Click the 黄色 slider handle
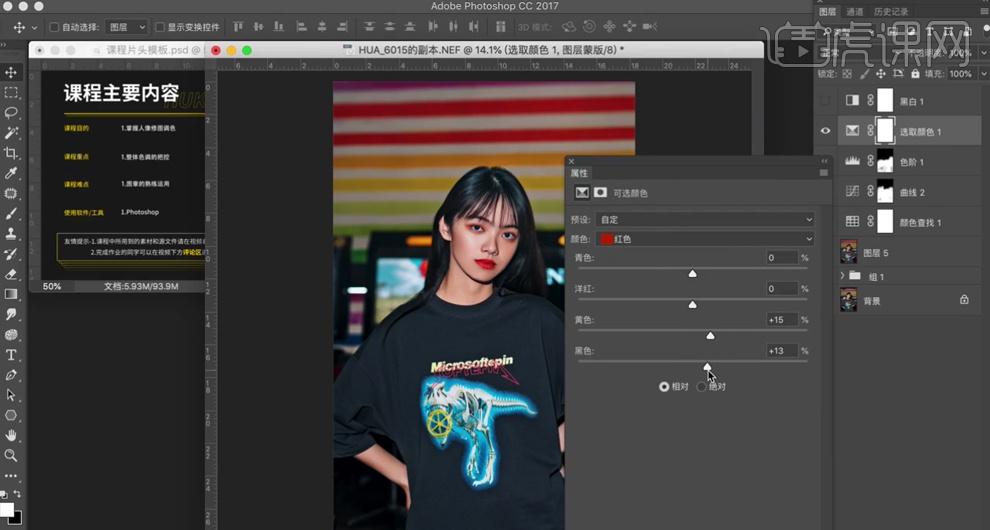 pyautogui.click(x=710, y=335)
